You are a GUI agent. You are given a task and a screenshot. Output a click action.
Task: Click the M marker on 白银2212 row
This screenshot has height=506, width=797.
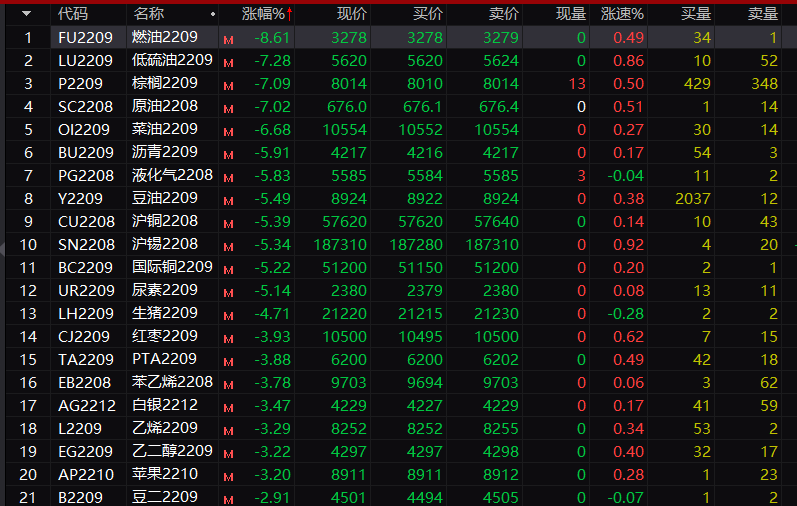[229, 407]
